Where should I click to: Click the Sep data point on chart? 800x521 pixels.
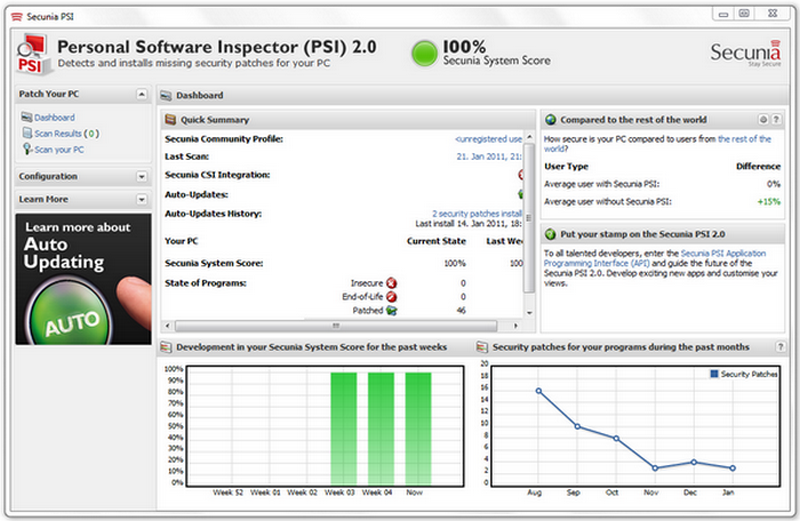[578, 427]
